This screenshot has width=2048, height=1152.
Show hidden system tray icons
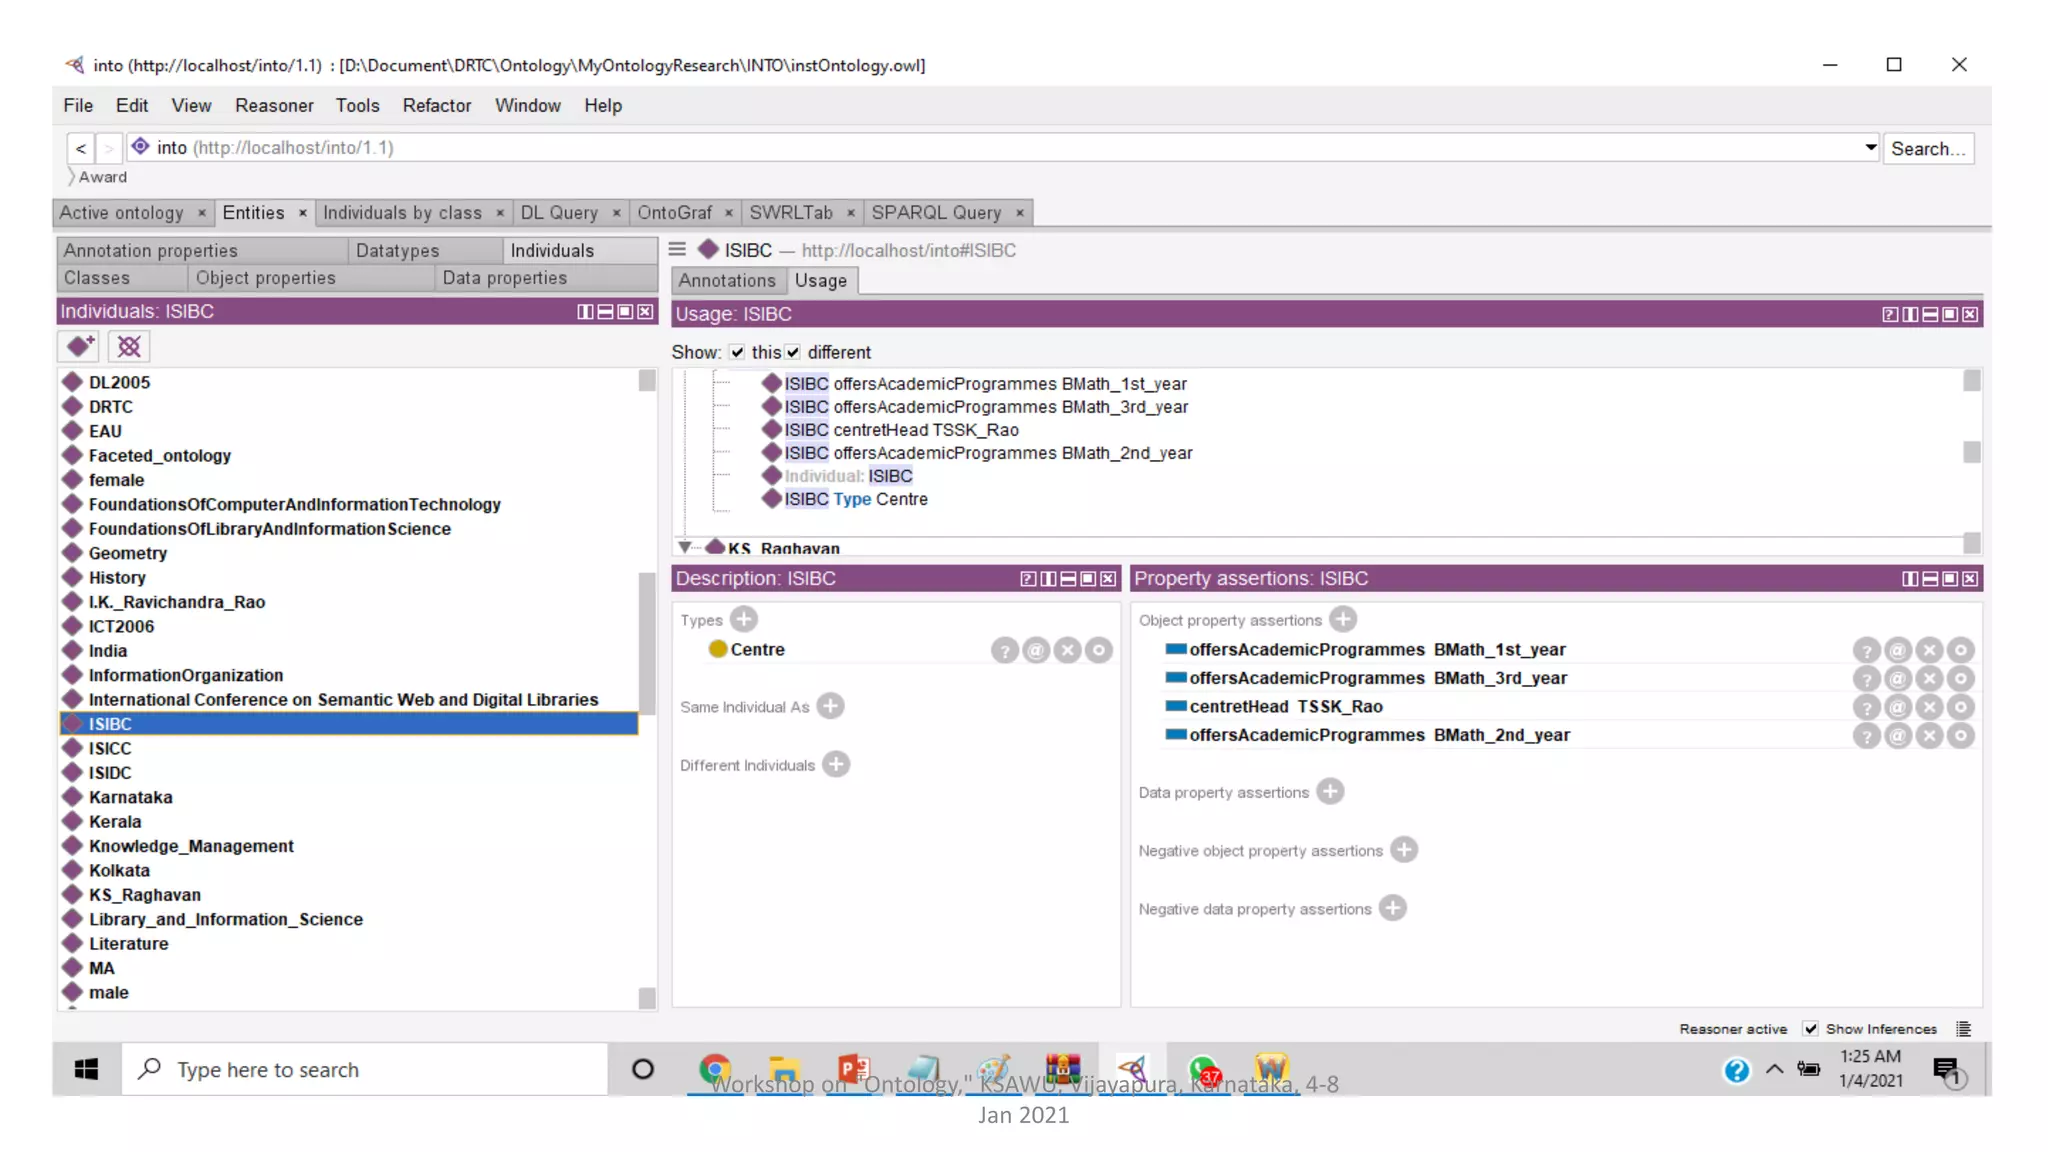[x=1774, y=1069]
